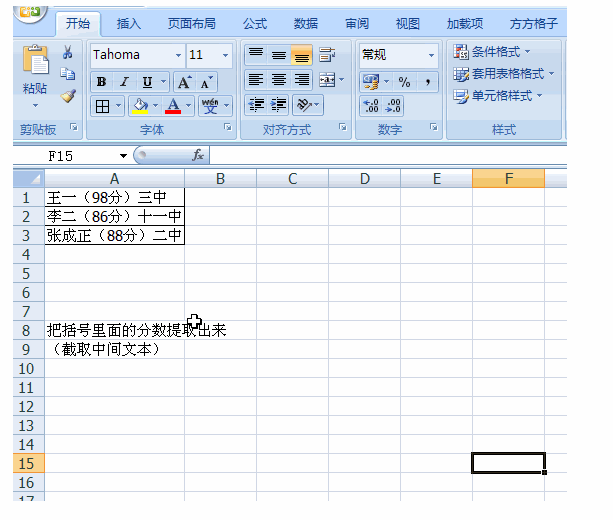Screen dimensions: 613x520
Task: Open Name Box F15 dropdown arrow
Action: point(123,156)
